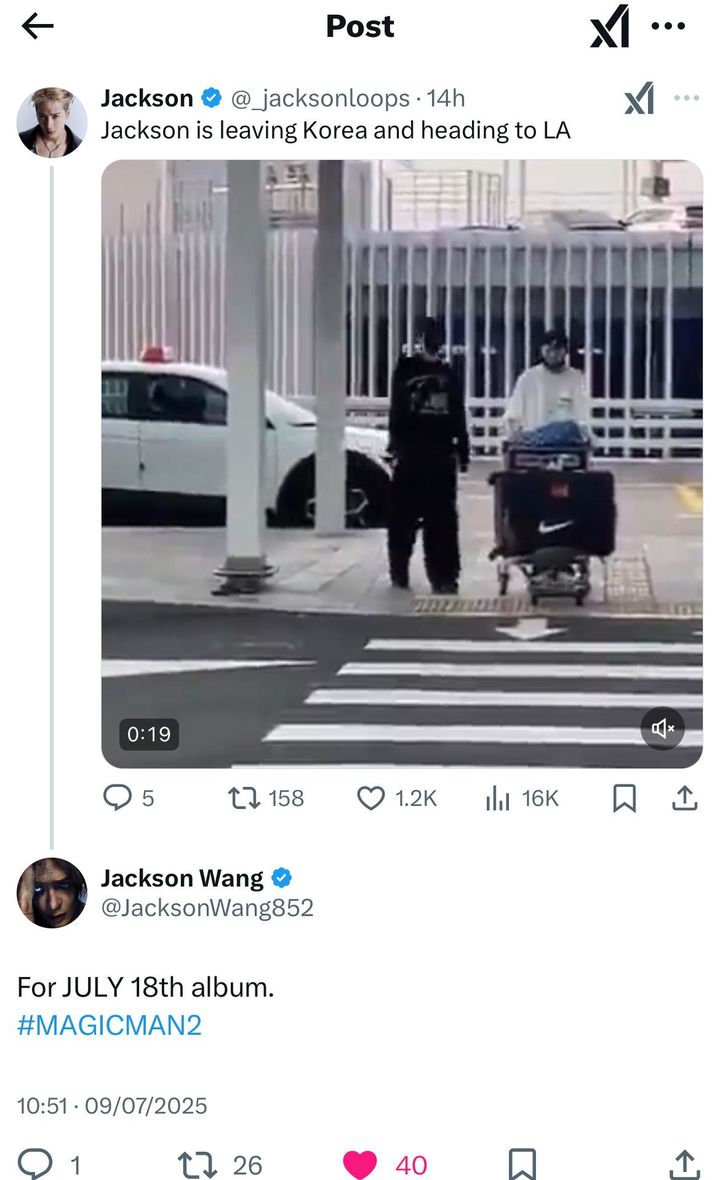Go back using the left arrow
This screenshot has width=720, height=1180.
tap(38, 26)
